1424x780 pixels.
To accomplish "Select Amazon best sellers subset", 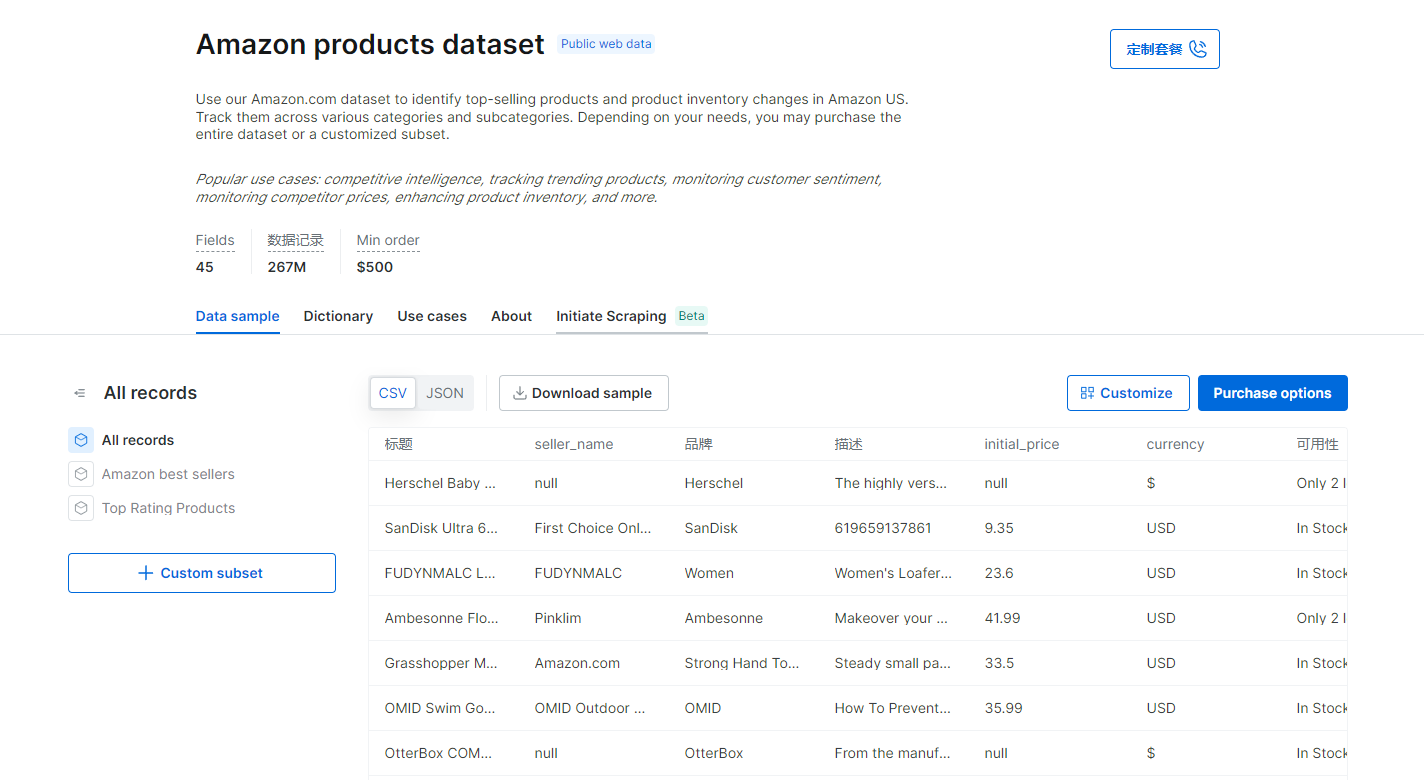I will pos(168,474).
